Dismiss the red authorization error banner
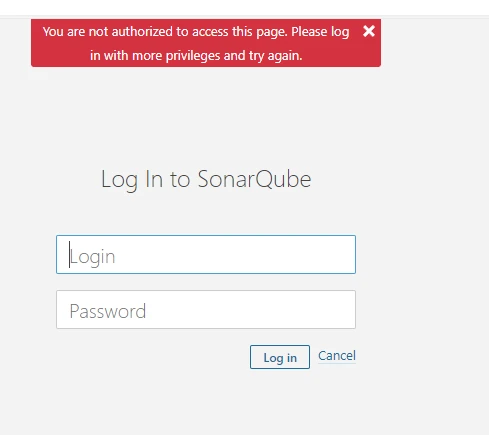The width and height of the screenshot is (489, 435). (369, 31)
